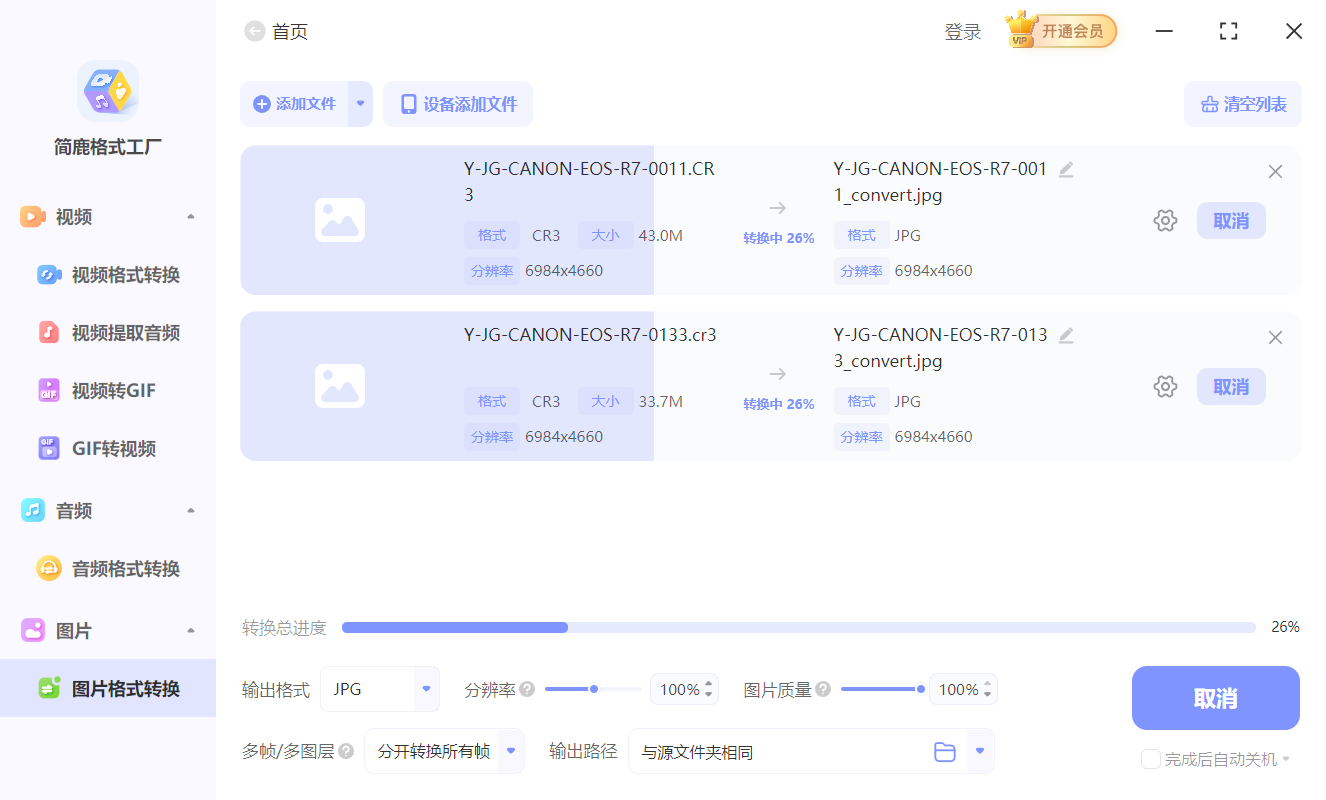Cancel conversion of Y-JG-CANON-EOS-R7-0133 file
Image resolution: width=1326 pixels, height=800 pixels.
1231,387
